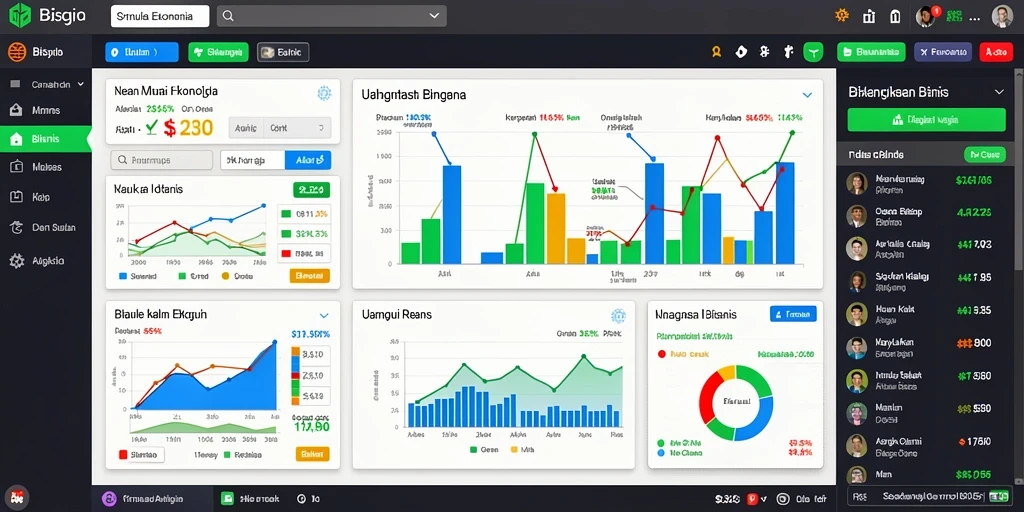Open user avatar with red notification badge
Screen dimensions: 1024x512
tap(926, 16)
